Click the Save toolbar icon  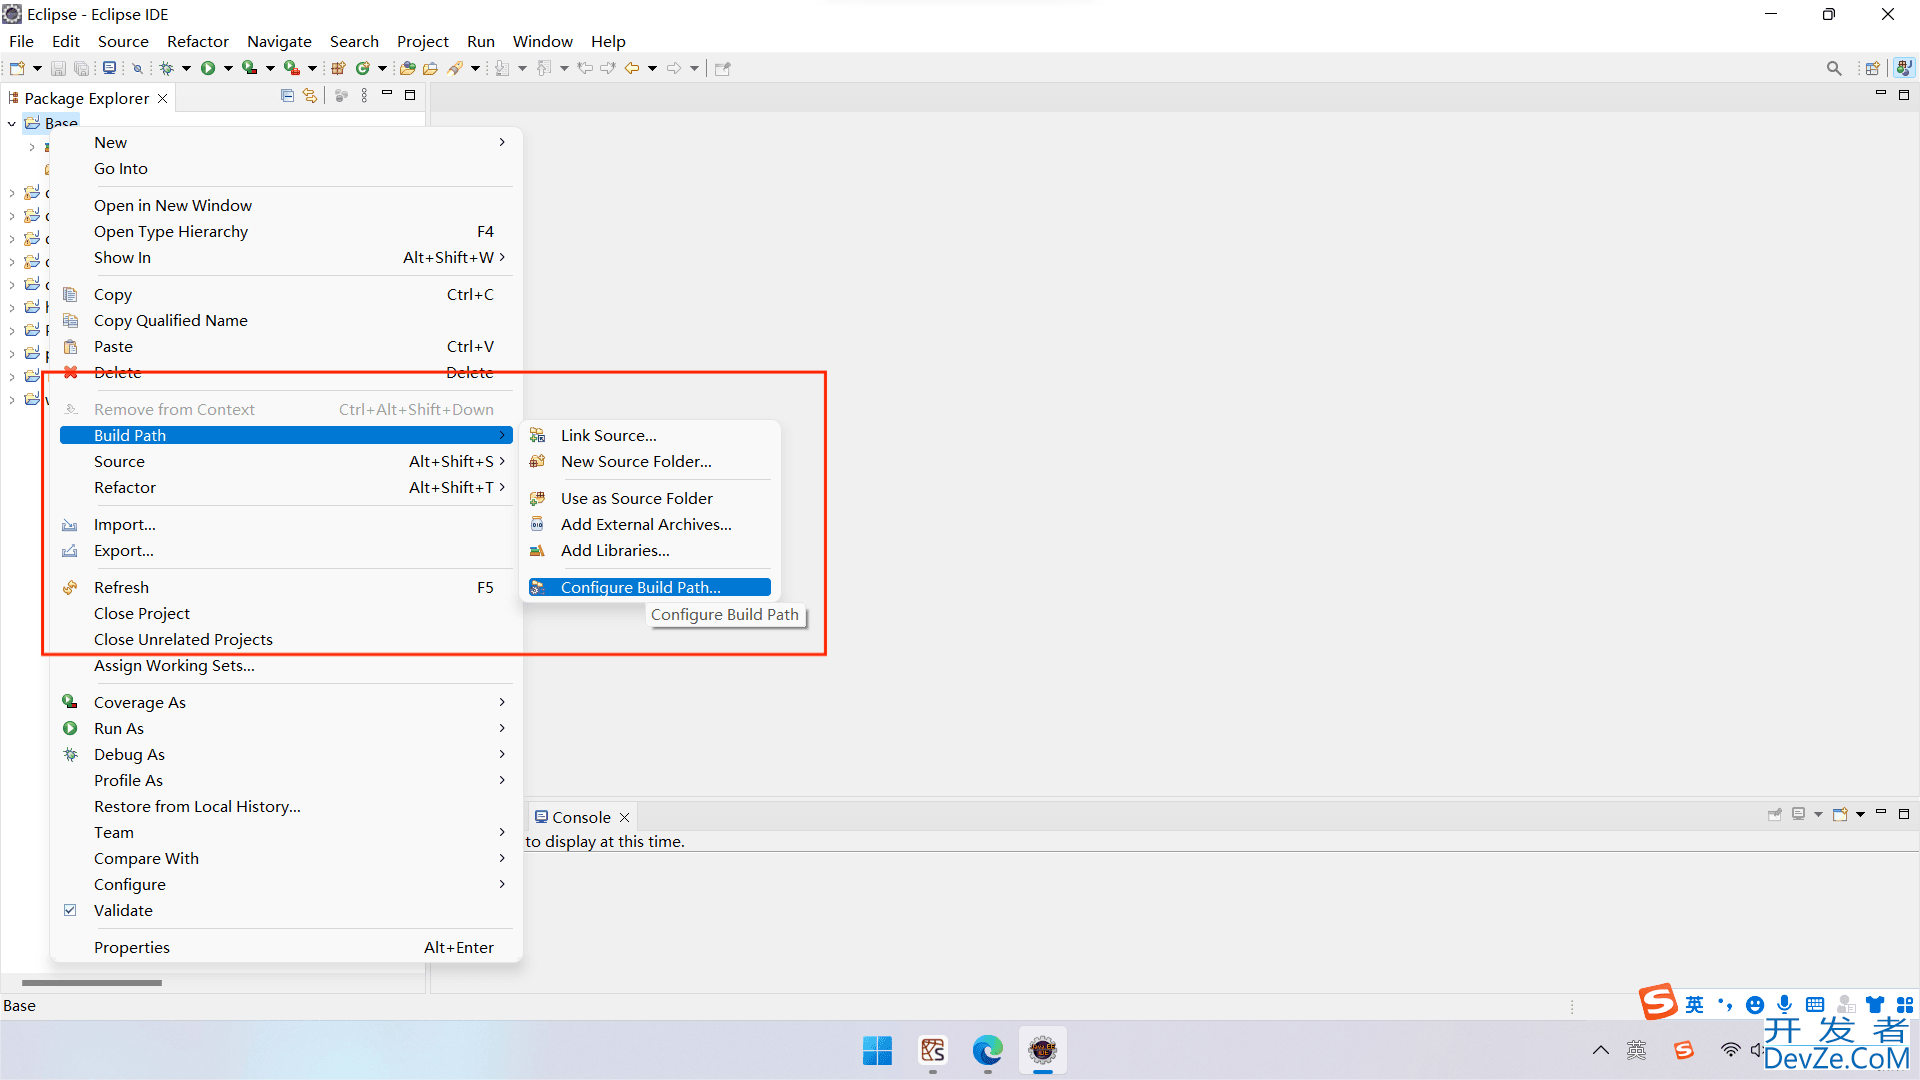[58, 68]
